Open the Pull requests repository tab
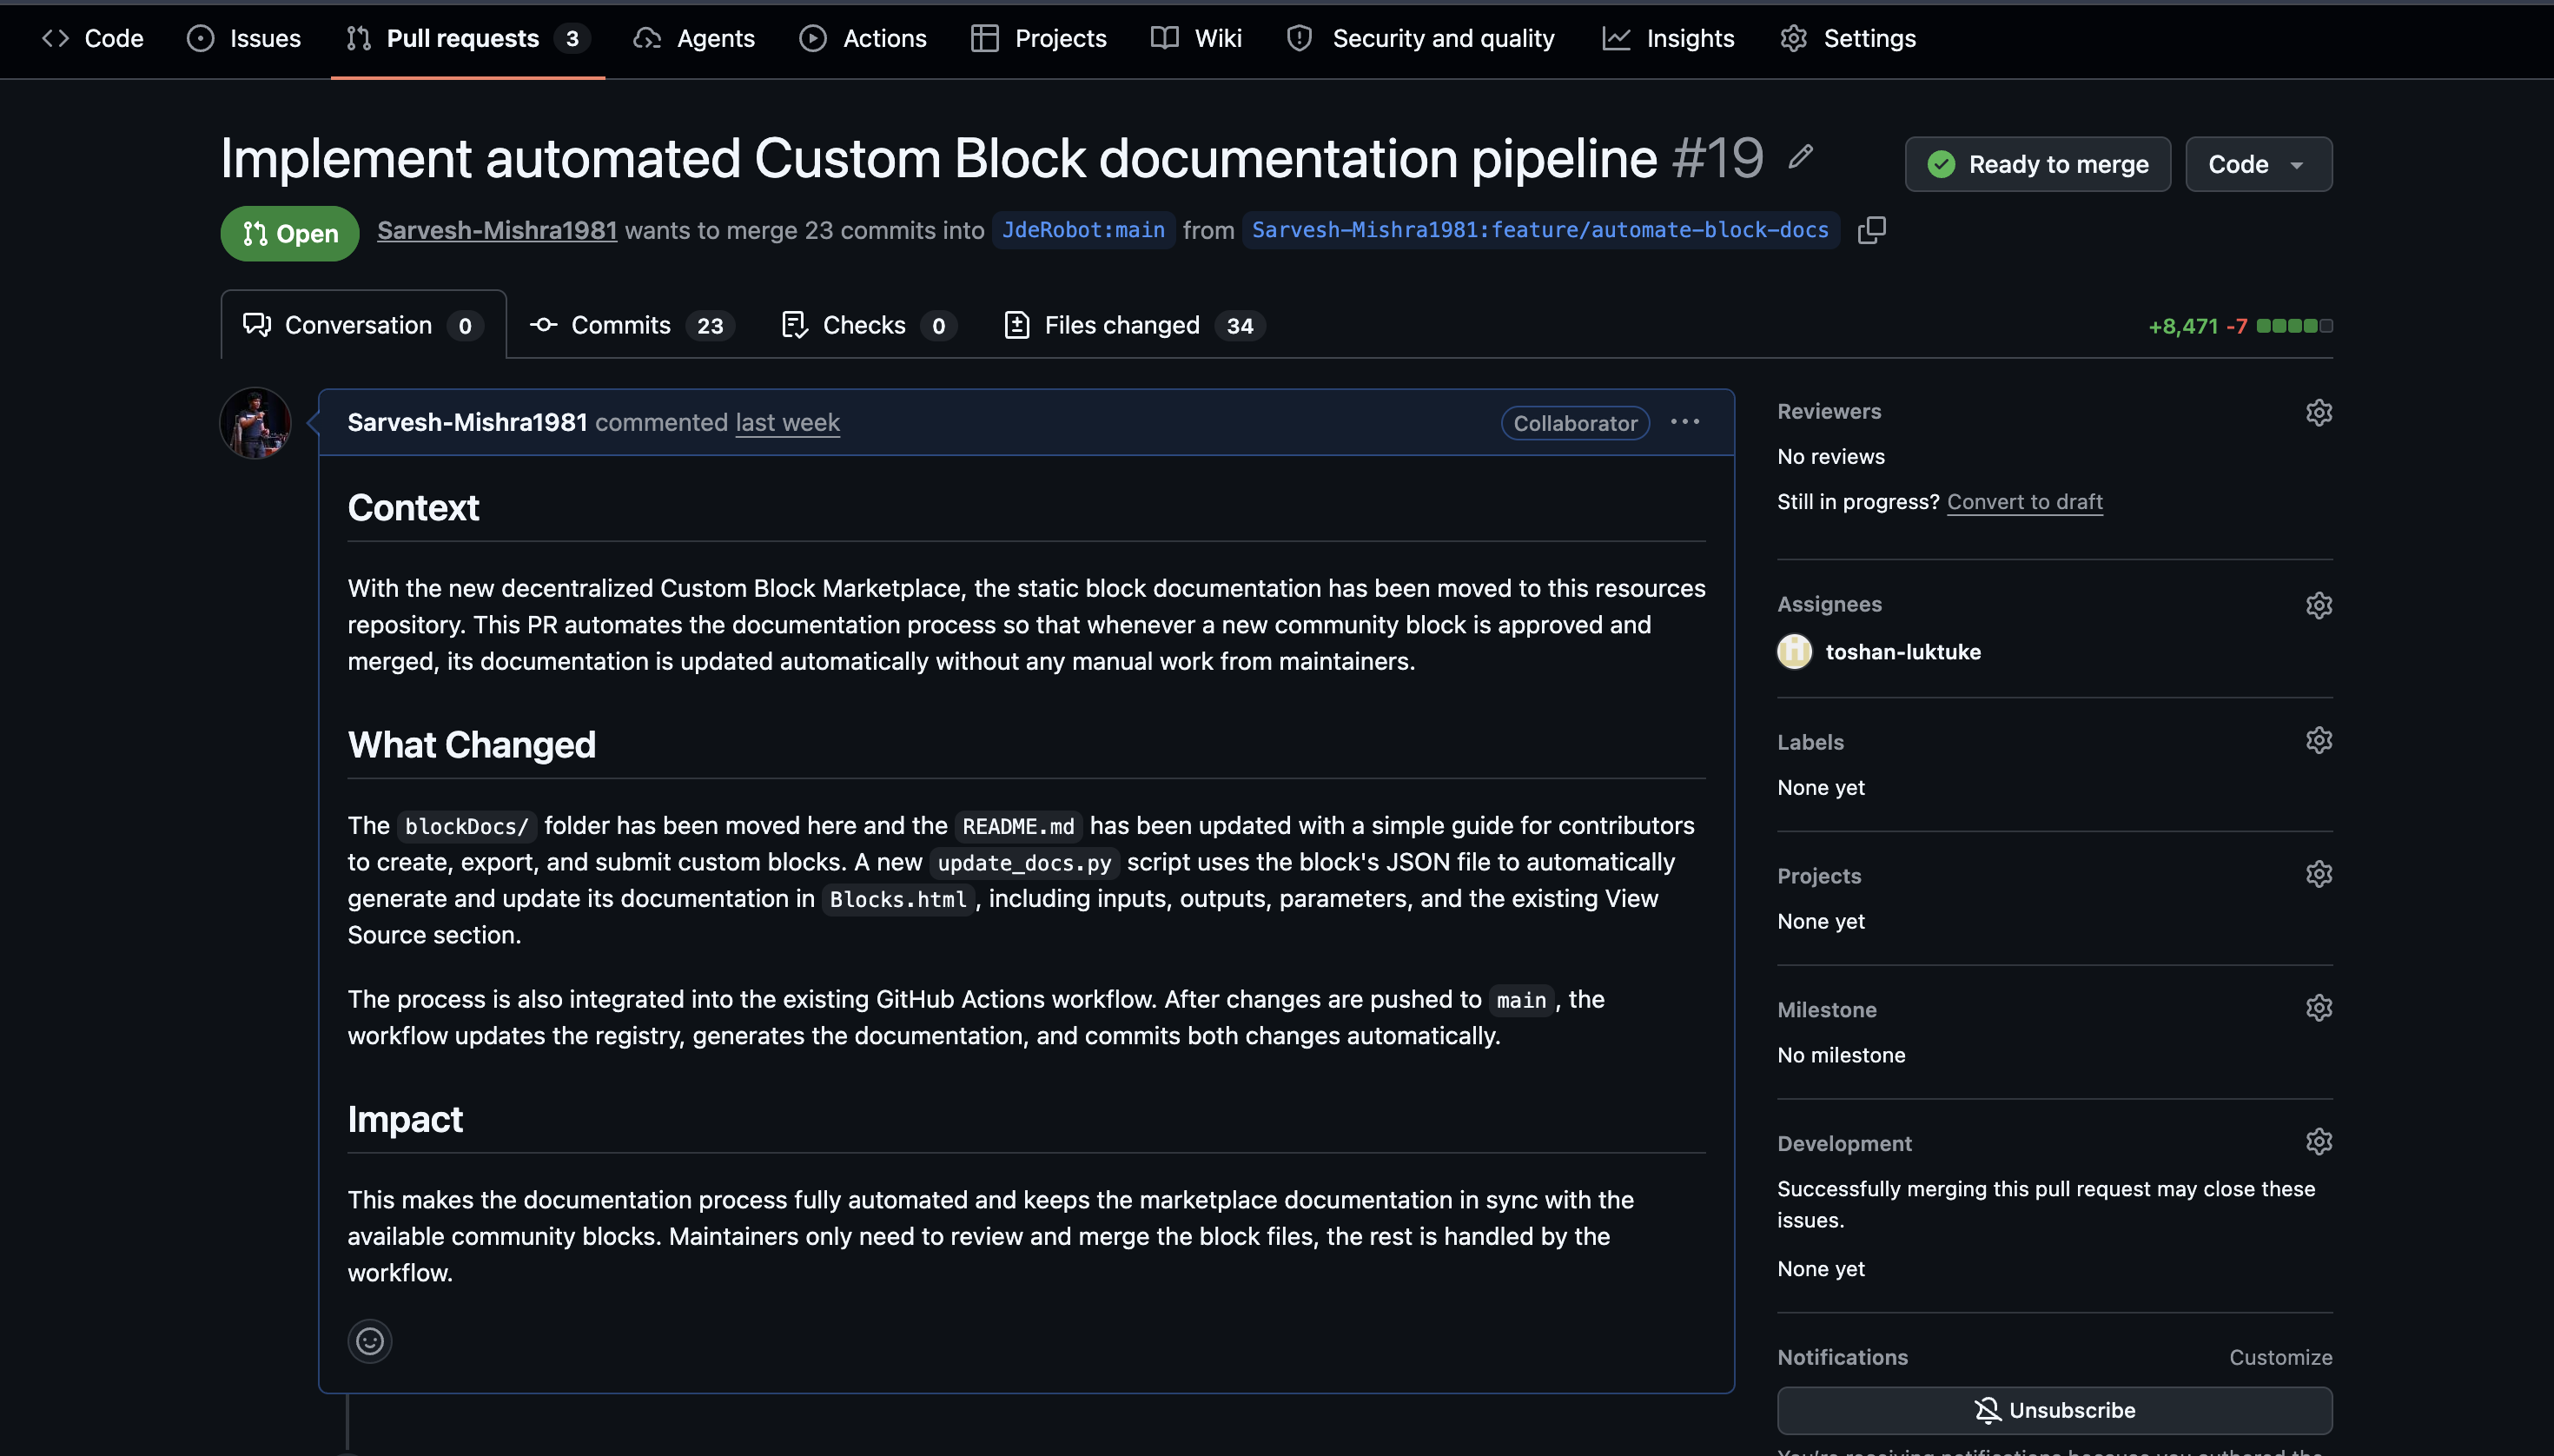 (x=468, y=38)
